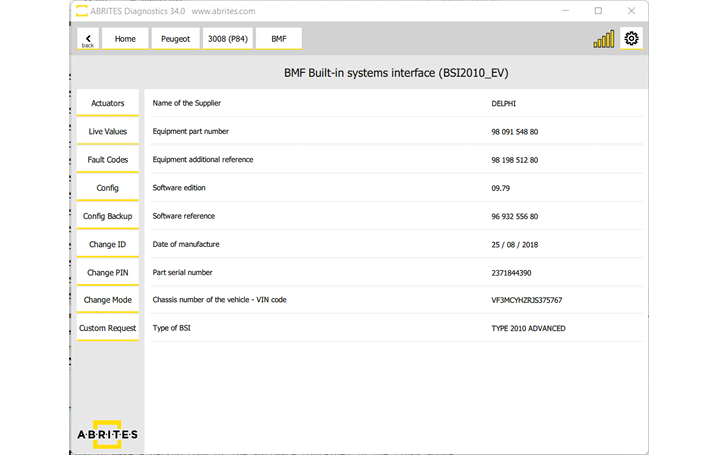
Task: Open the settings gear icon
Action: coord(631,39)
